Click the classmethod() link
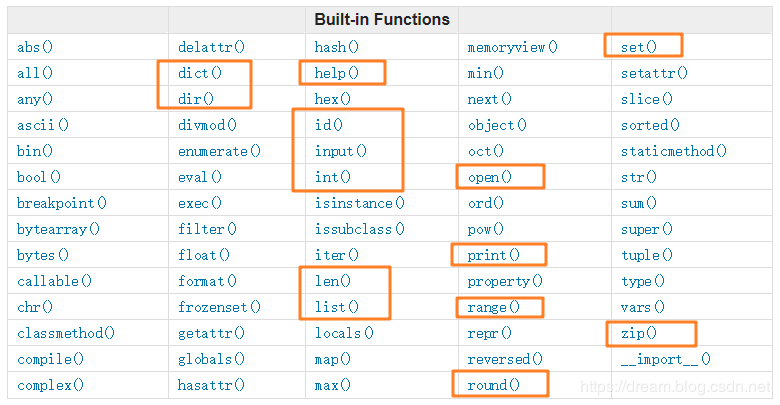 point(66,333)
